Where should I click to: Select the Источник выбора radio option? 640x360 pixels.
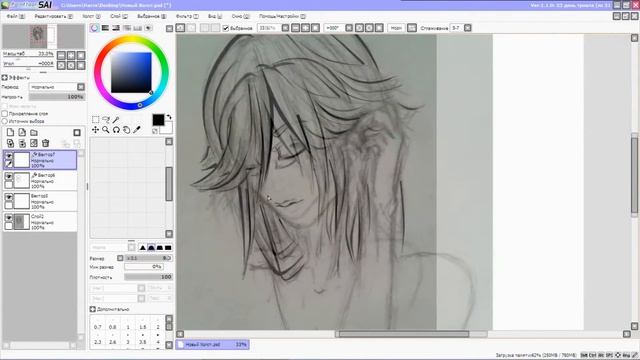point(5,121)
